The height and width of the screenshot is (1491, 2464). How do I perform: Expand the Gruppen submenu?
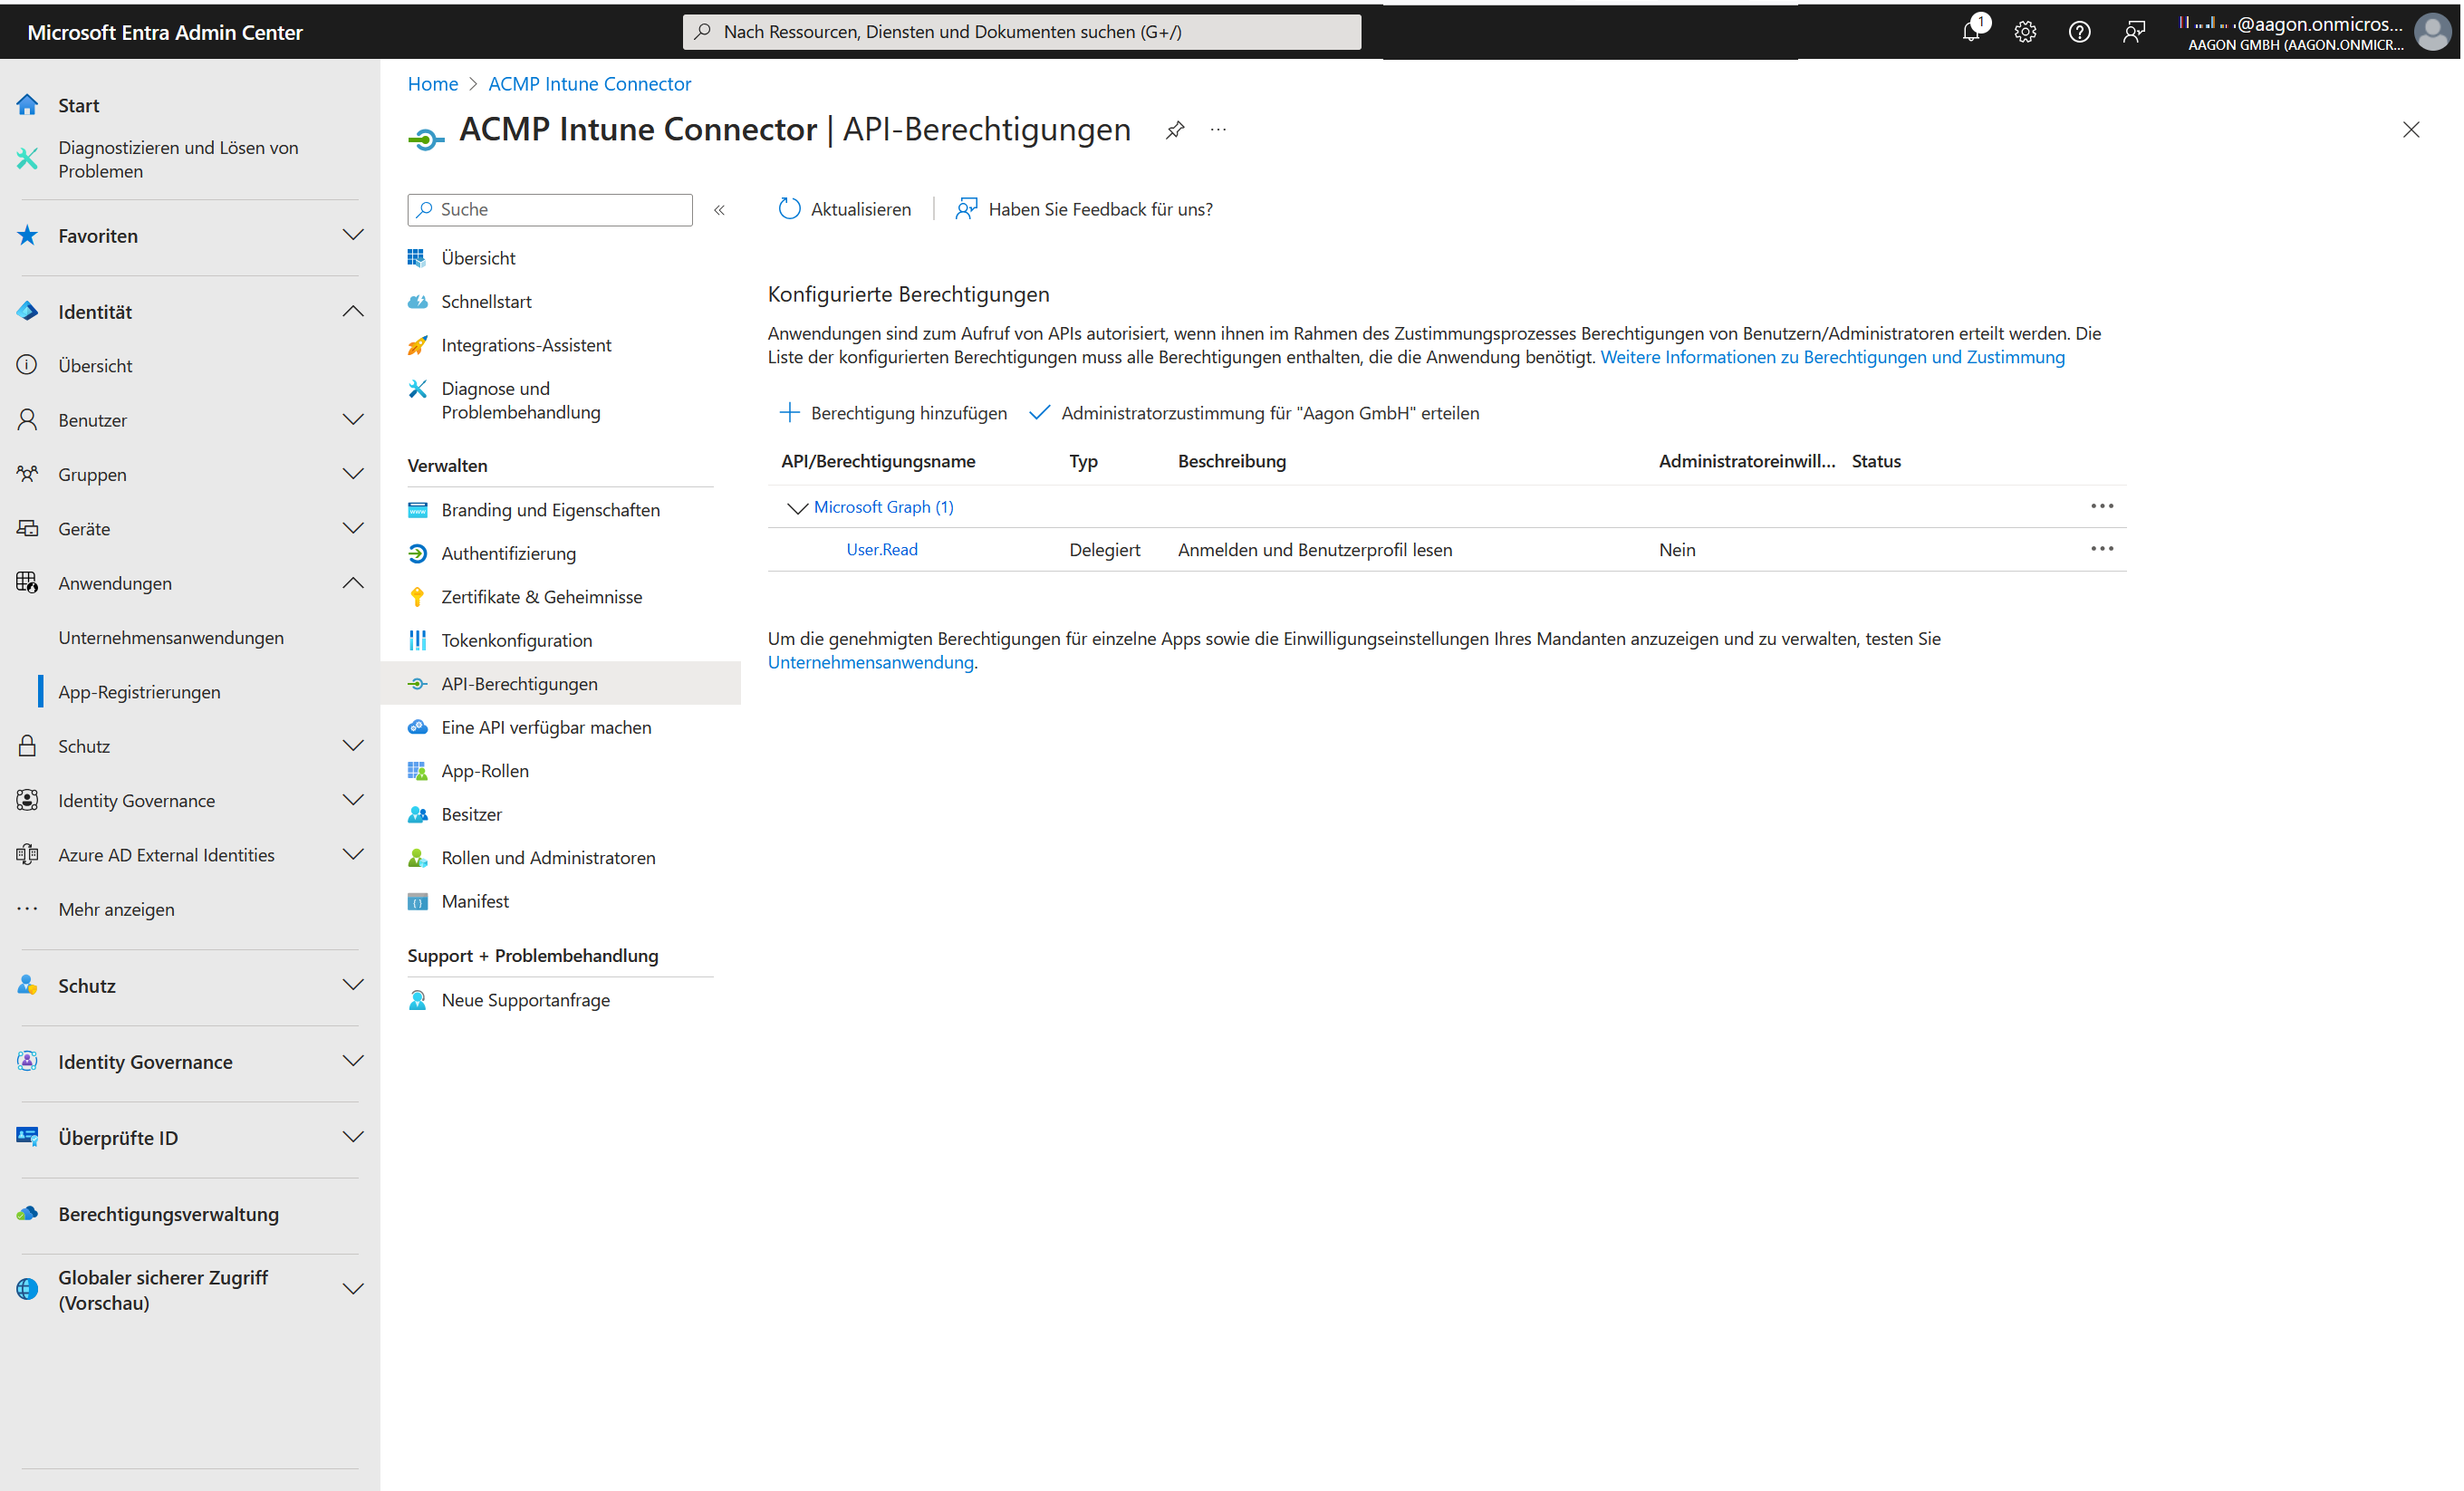click(x=352, y=474)
